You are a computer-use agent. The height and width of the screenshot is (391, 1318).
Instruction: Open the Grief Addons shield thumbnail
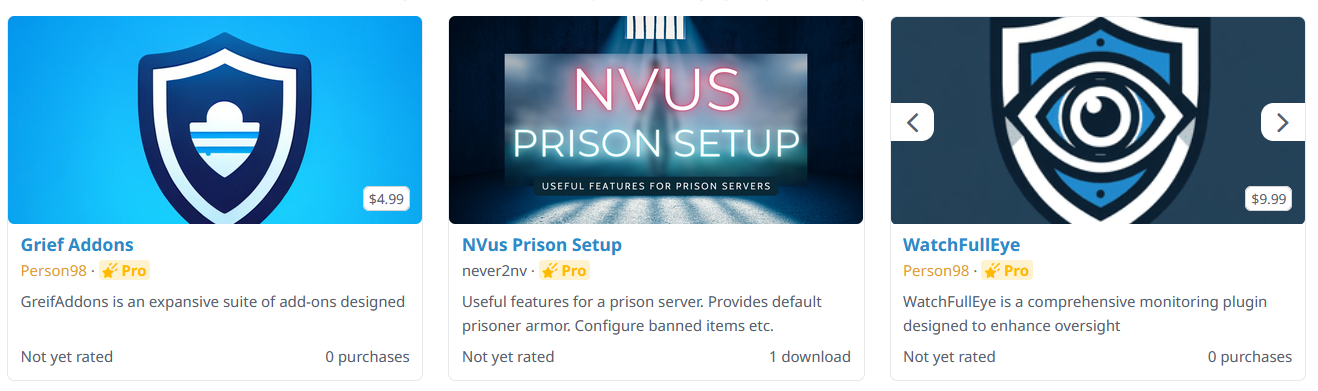coord(215,120)
